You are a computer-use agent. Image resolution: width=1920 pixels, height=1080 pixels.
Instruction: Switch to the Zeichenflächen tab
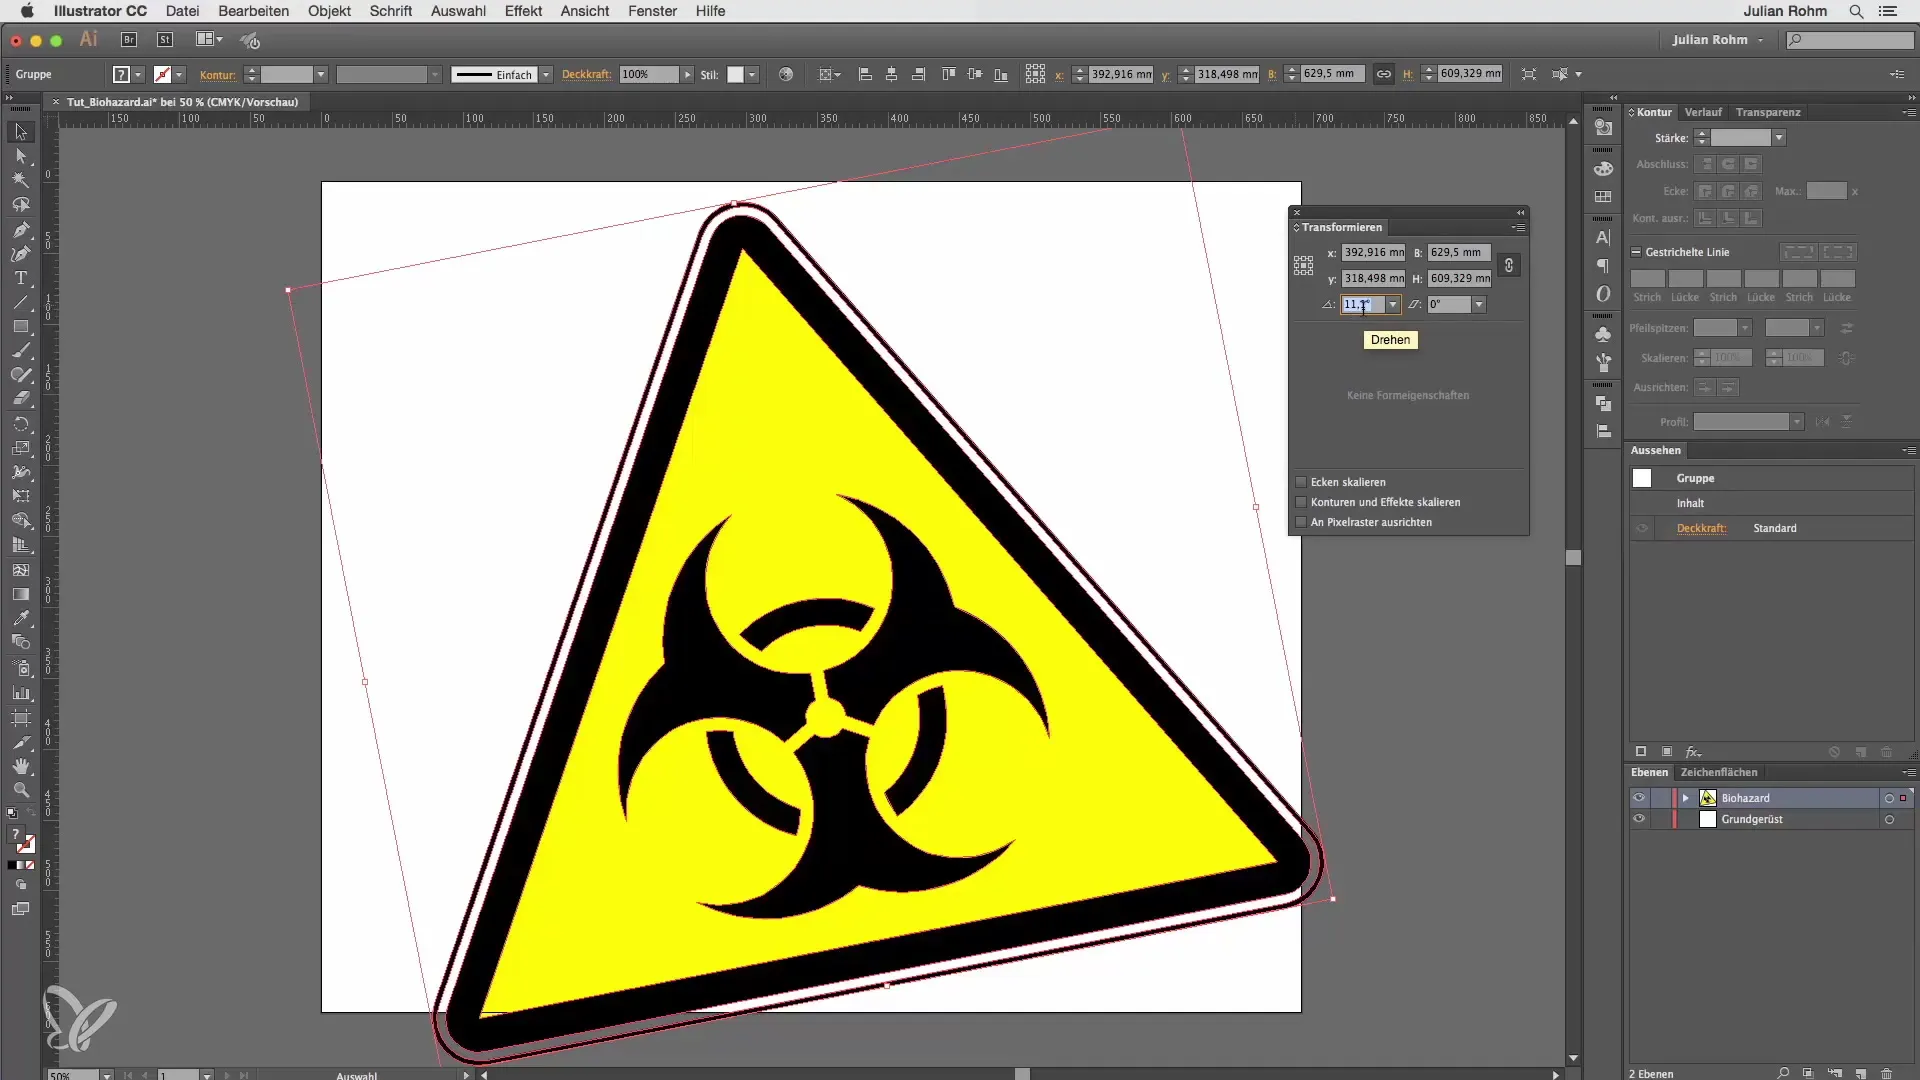coord(1719,772)
